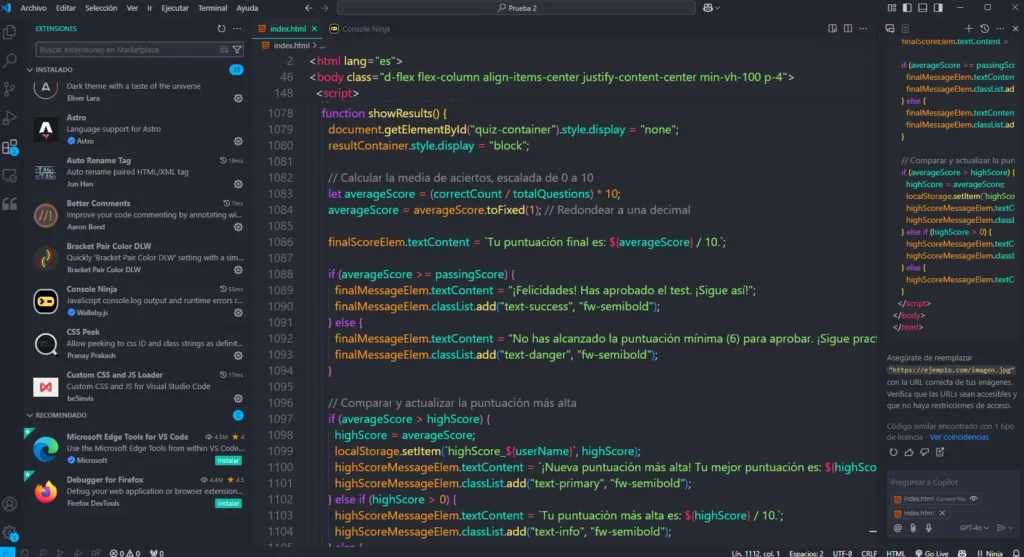Open the Source Control view
The height and width of the screenshot is (557, 1024).
(10, 90)
